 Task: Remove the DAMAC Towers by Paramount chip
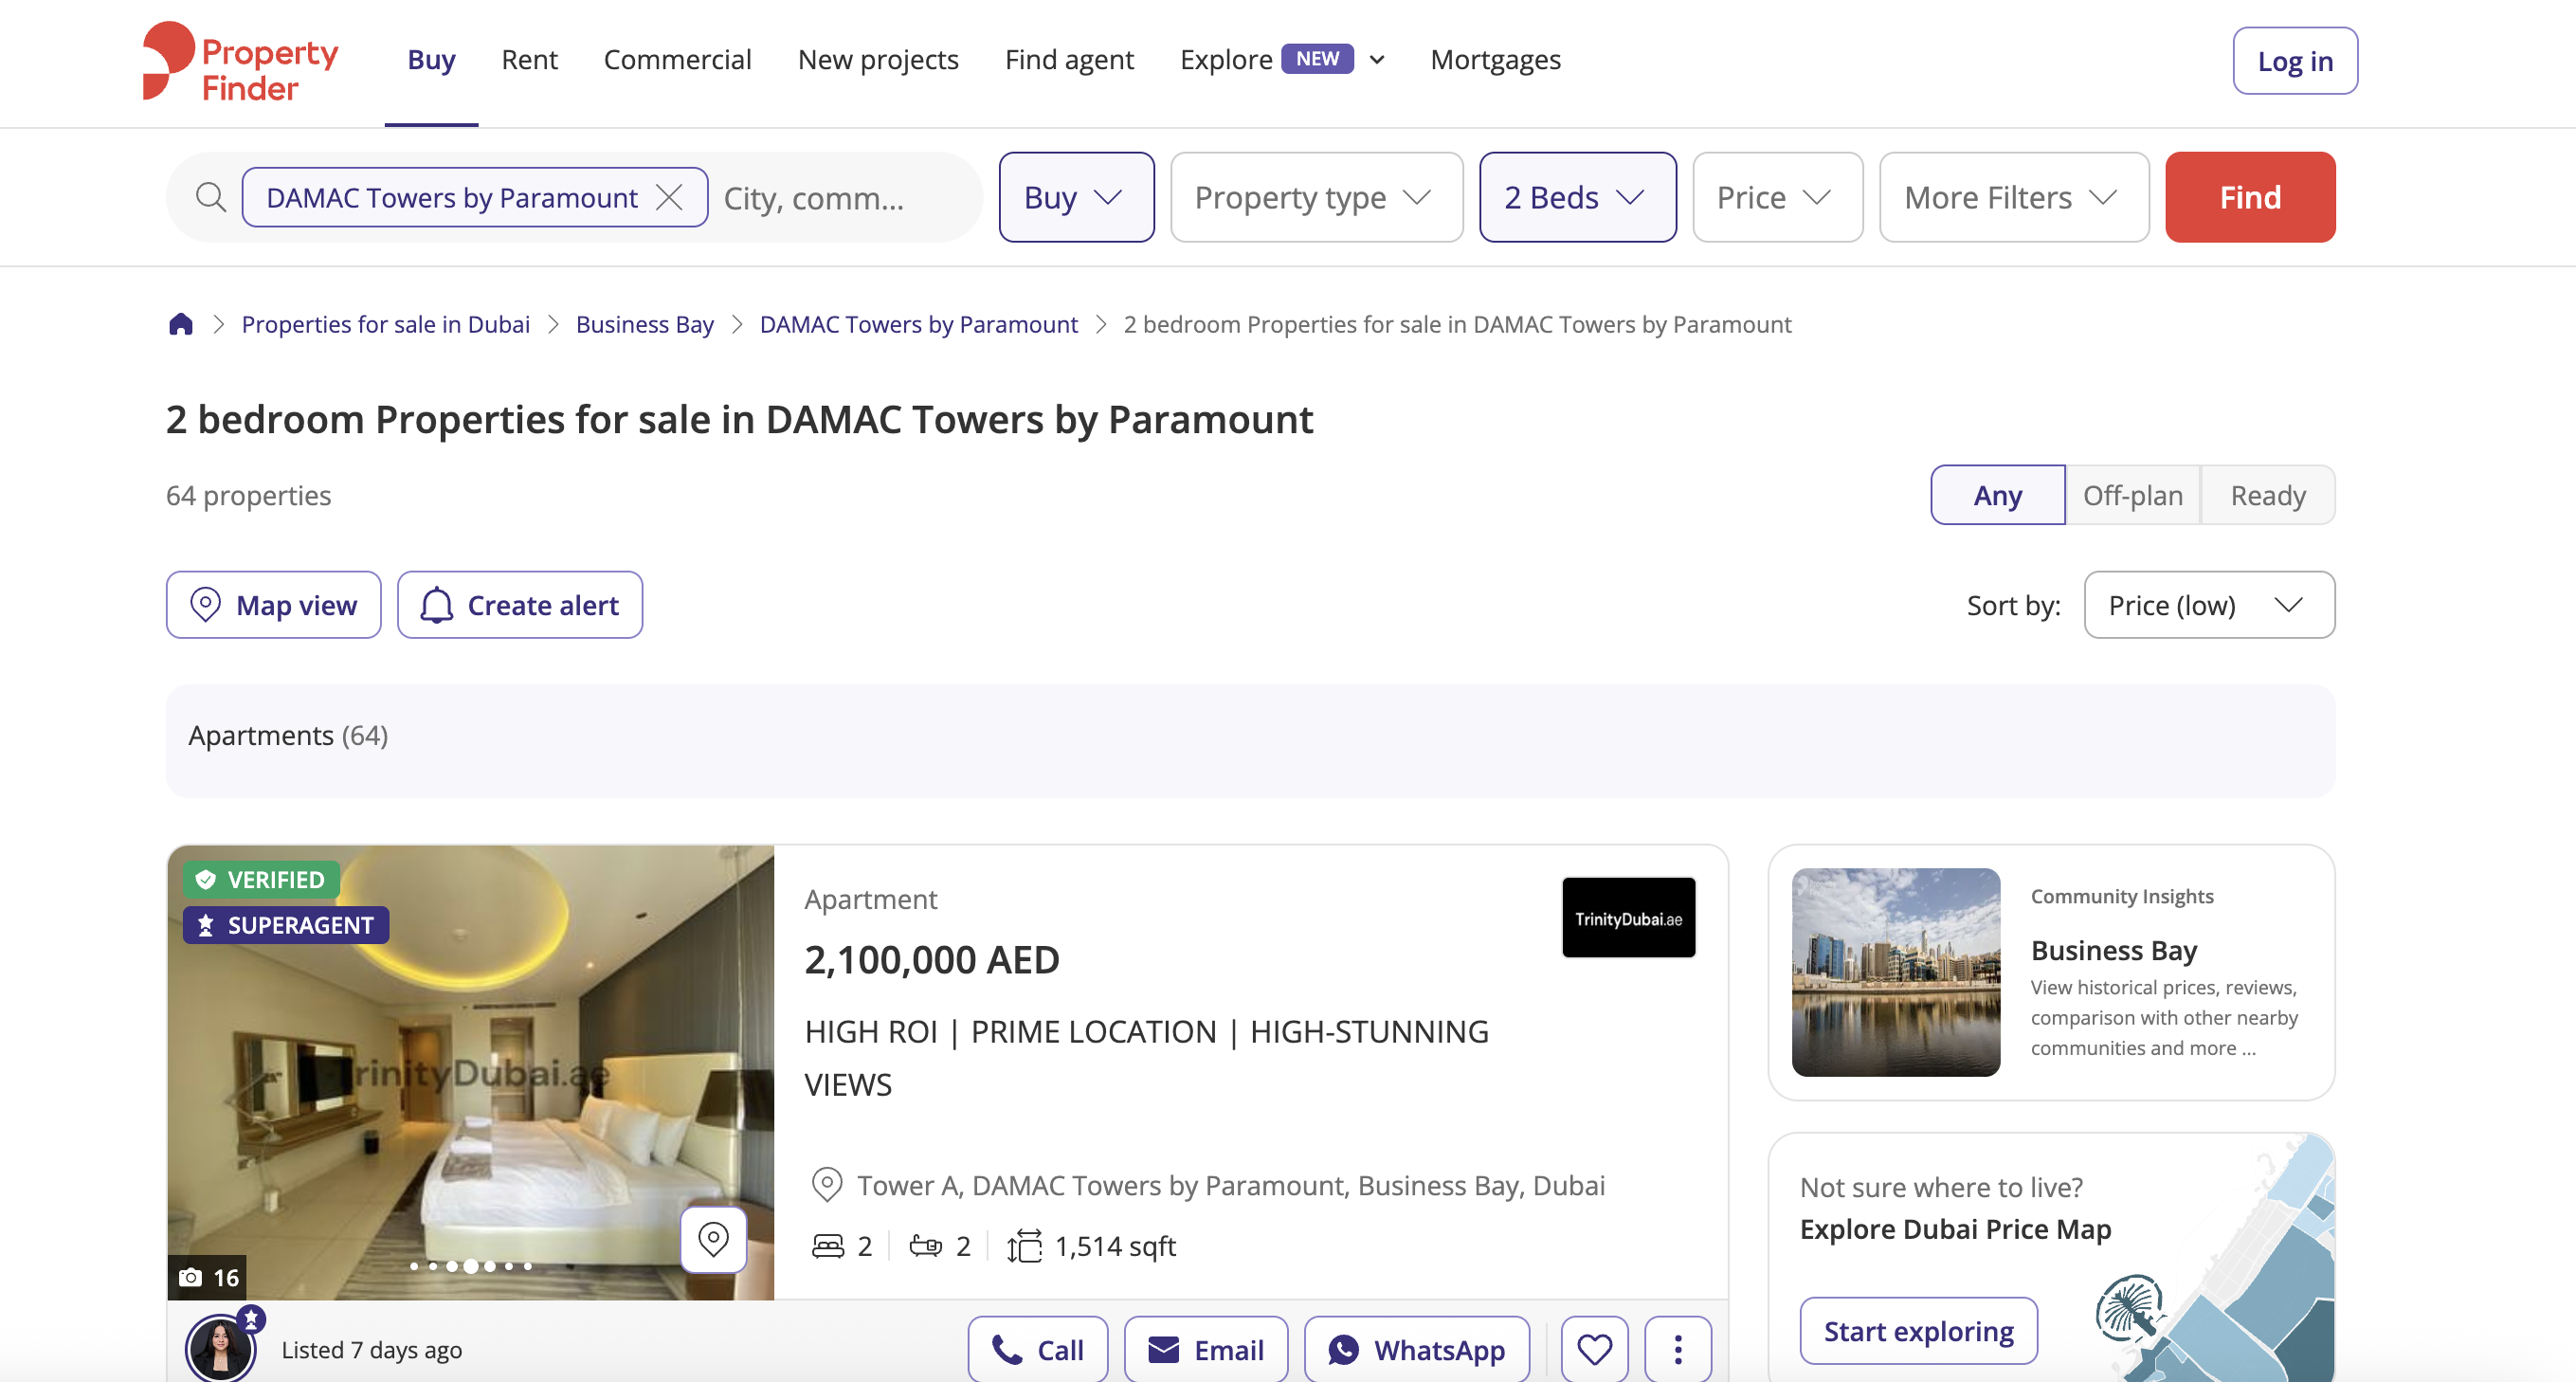[x=669, y=197]
